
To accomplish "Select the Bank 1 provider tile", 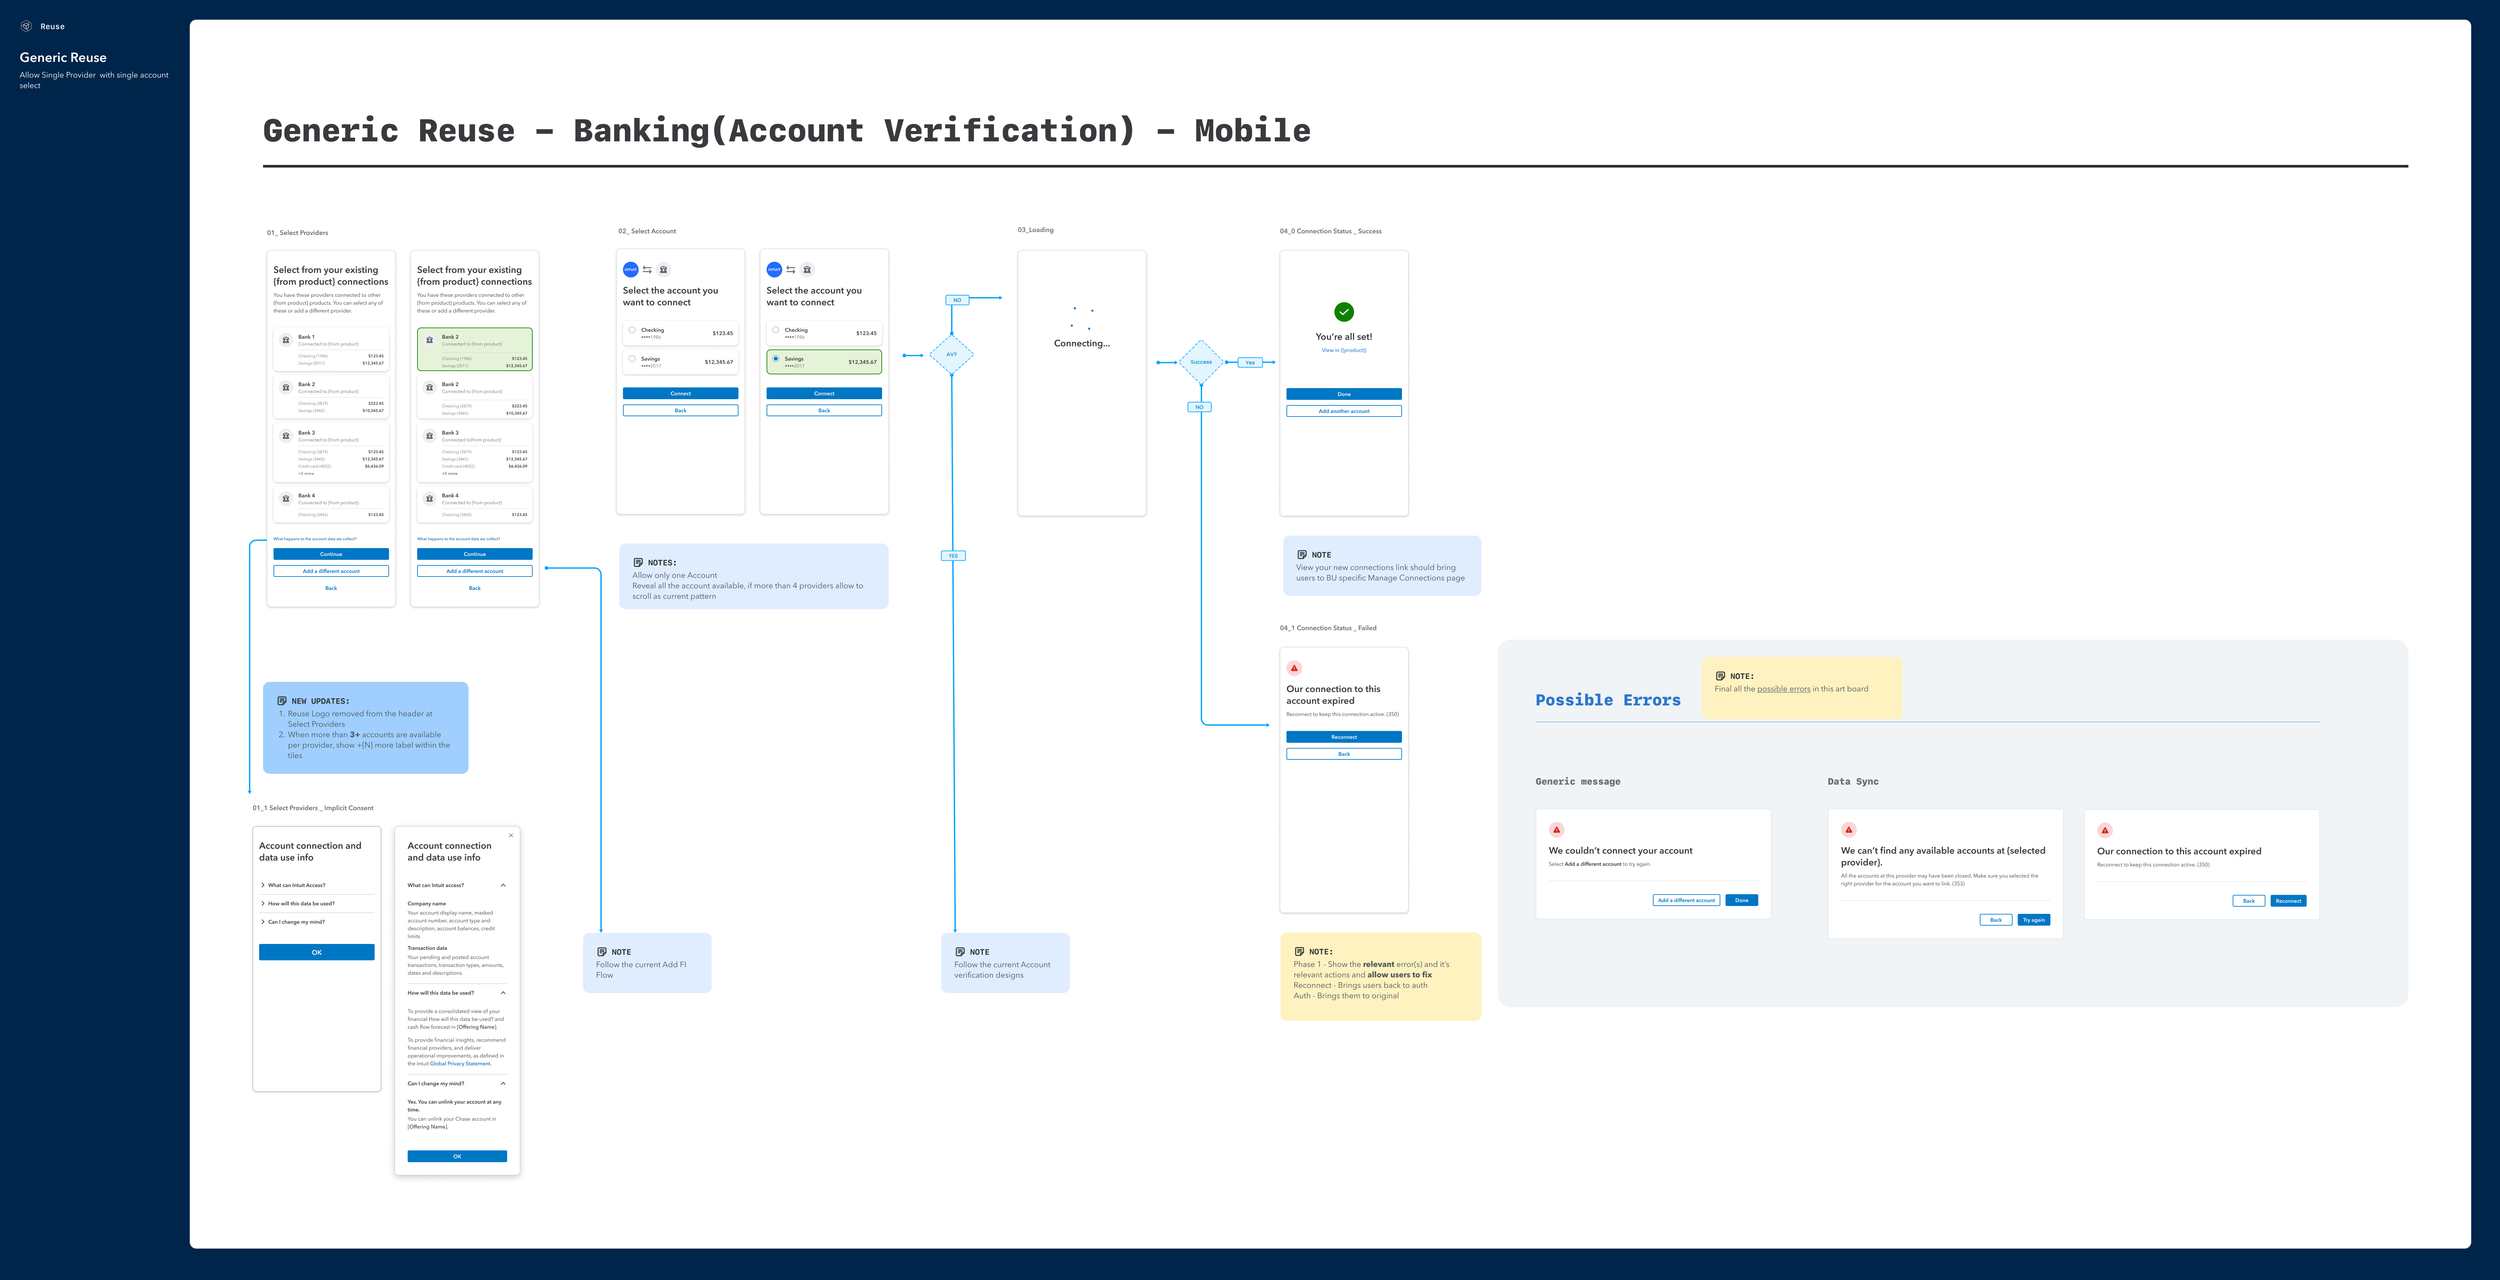I will point(331,350).
